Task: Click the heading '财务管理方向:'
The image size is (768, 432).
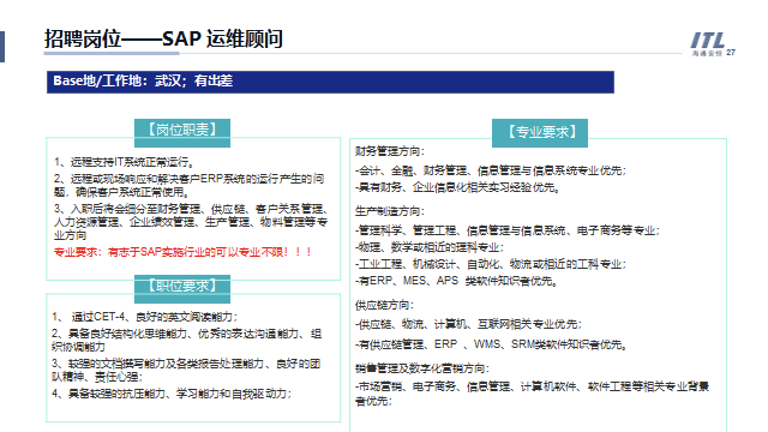Action: pos(390,151)
